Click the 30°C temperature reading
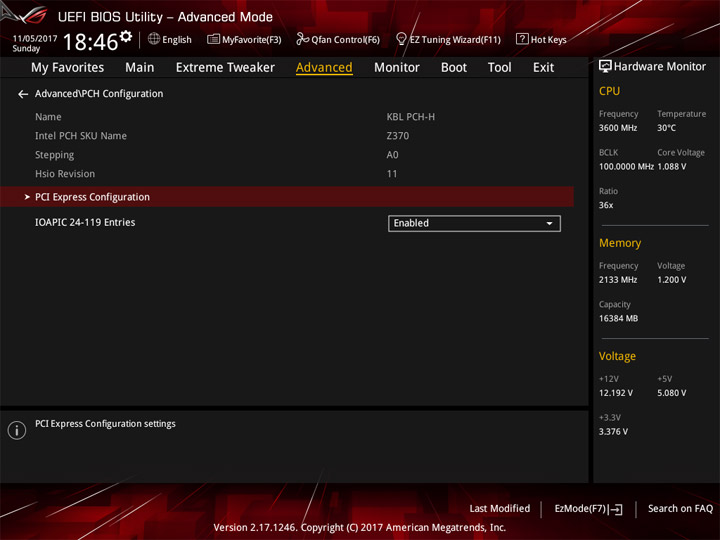Viewport: 720px width, 540px height. 667,128
